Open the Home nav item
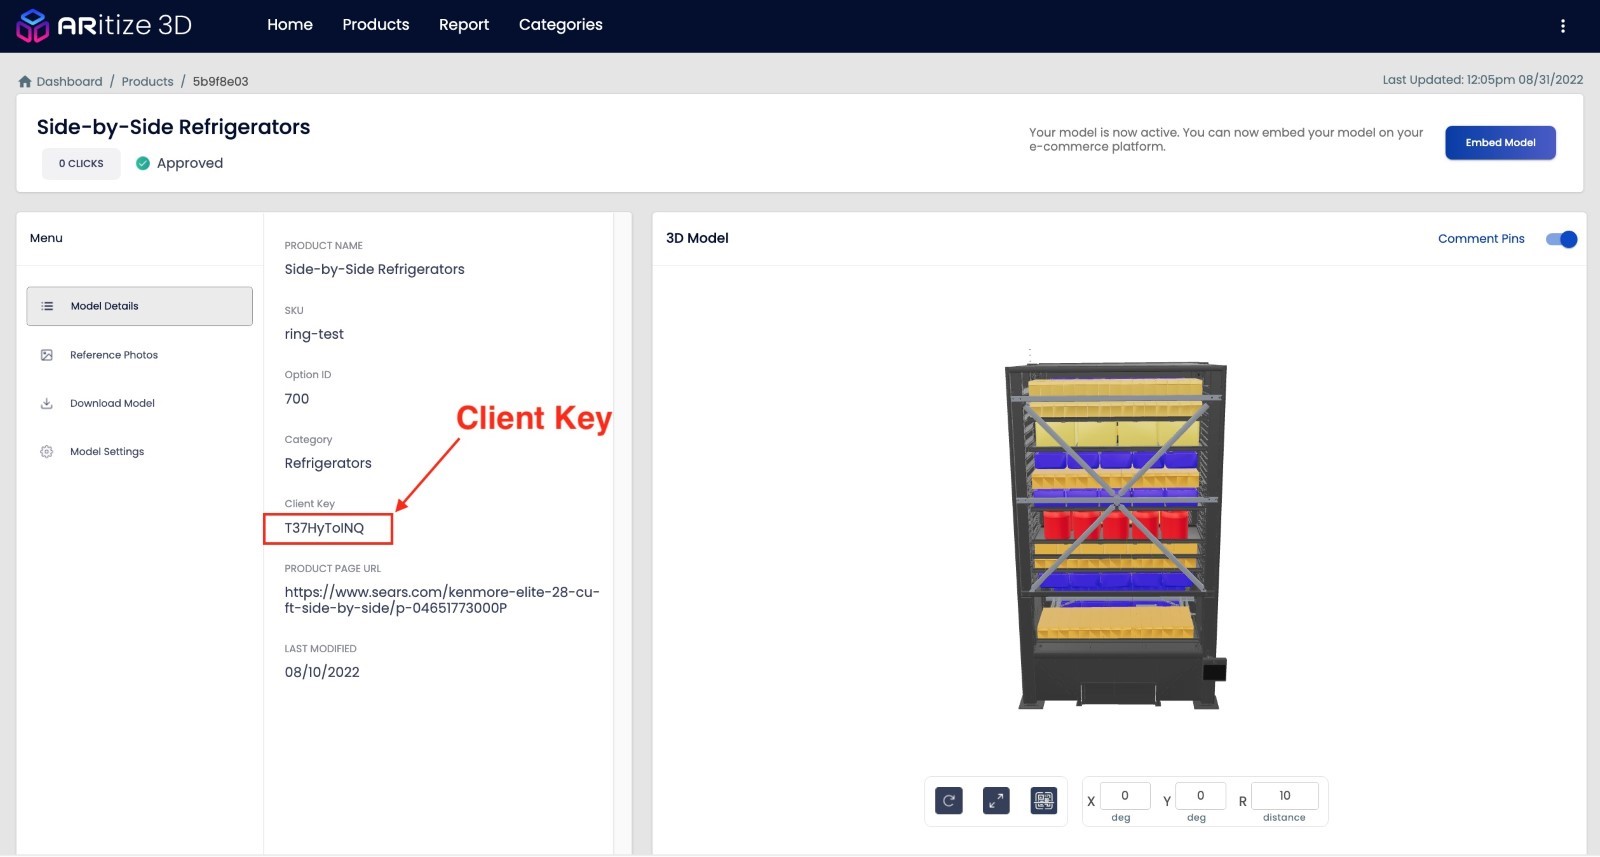 290,25
